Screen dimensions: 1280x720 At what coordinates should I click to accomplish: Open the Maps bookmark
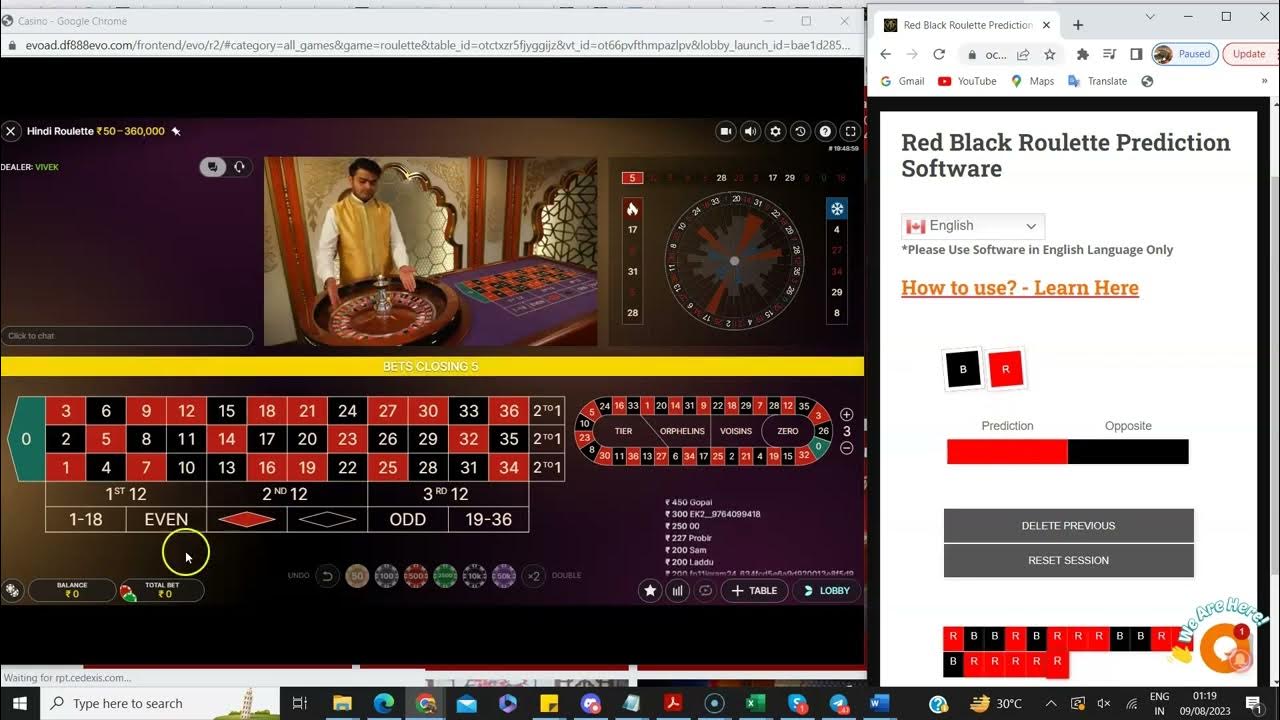click(x=1032, y=81)
